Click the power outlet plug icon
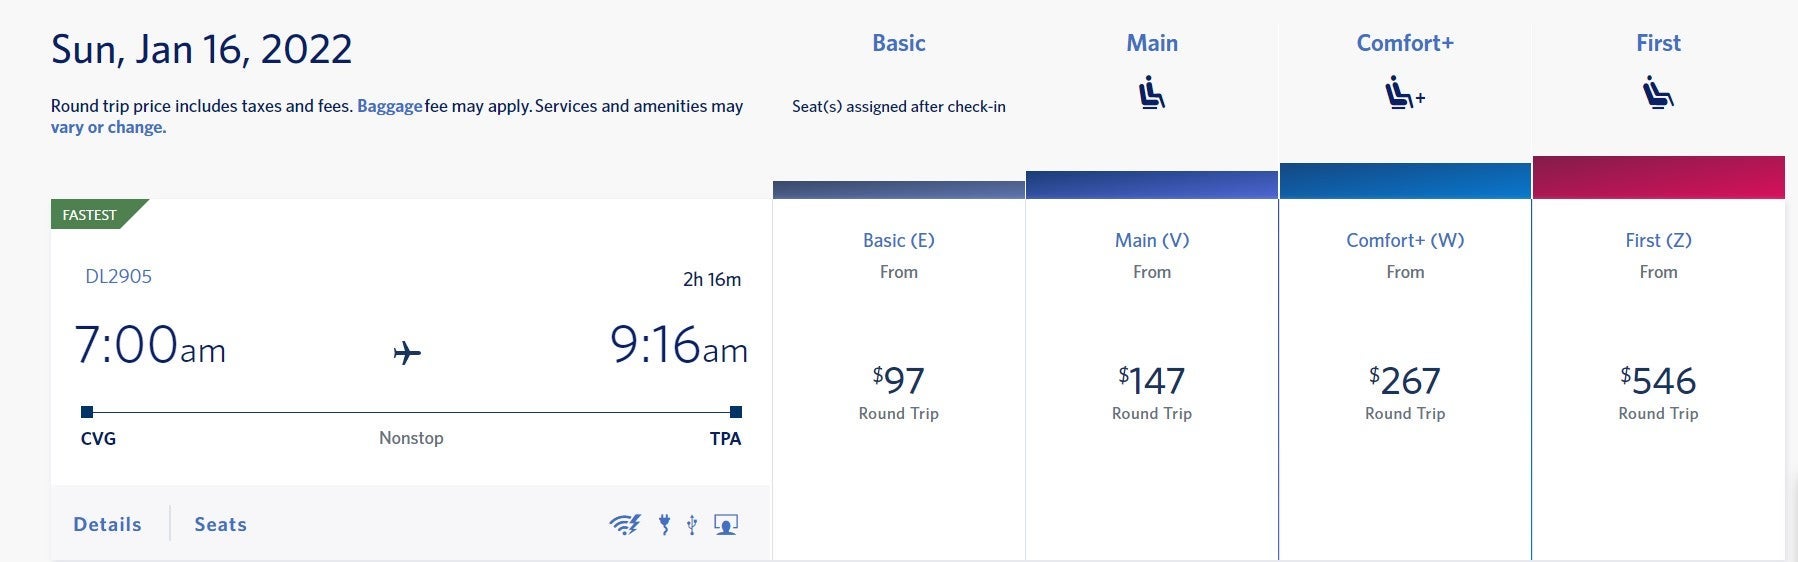The height and width of the screenshot is (562, 1798). [x=664, y=524]
